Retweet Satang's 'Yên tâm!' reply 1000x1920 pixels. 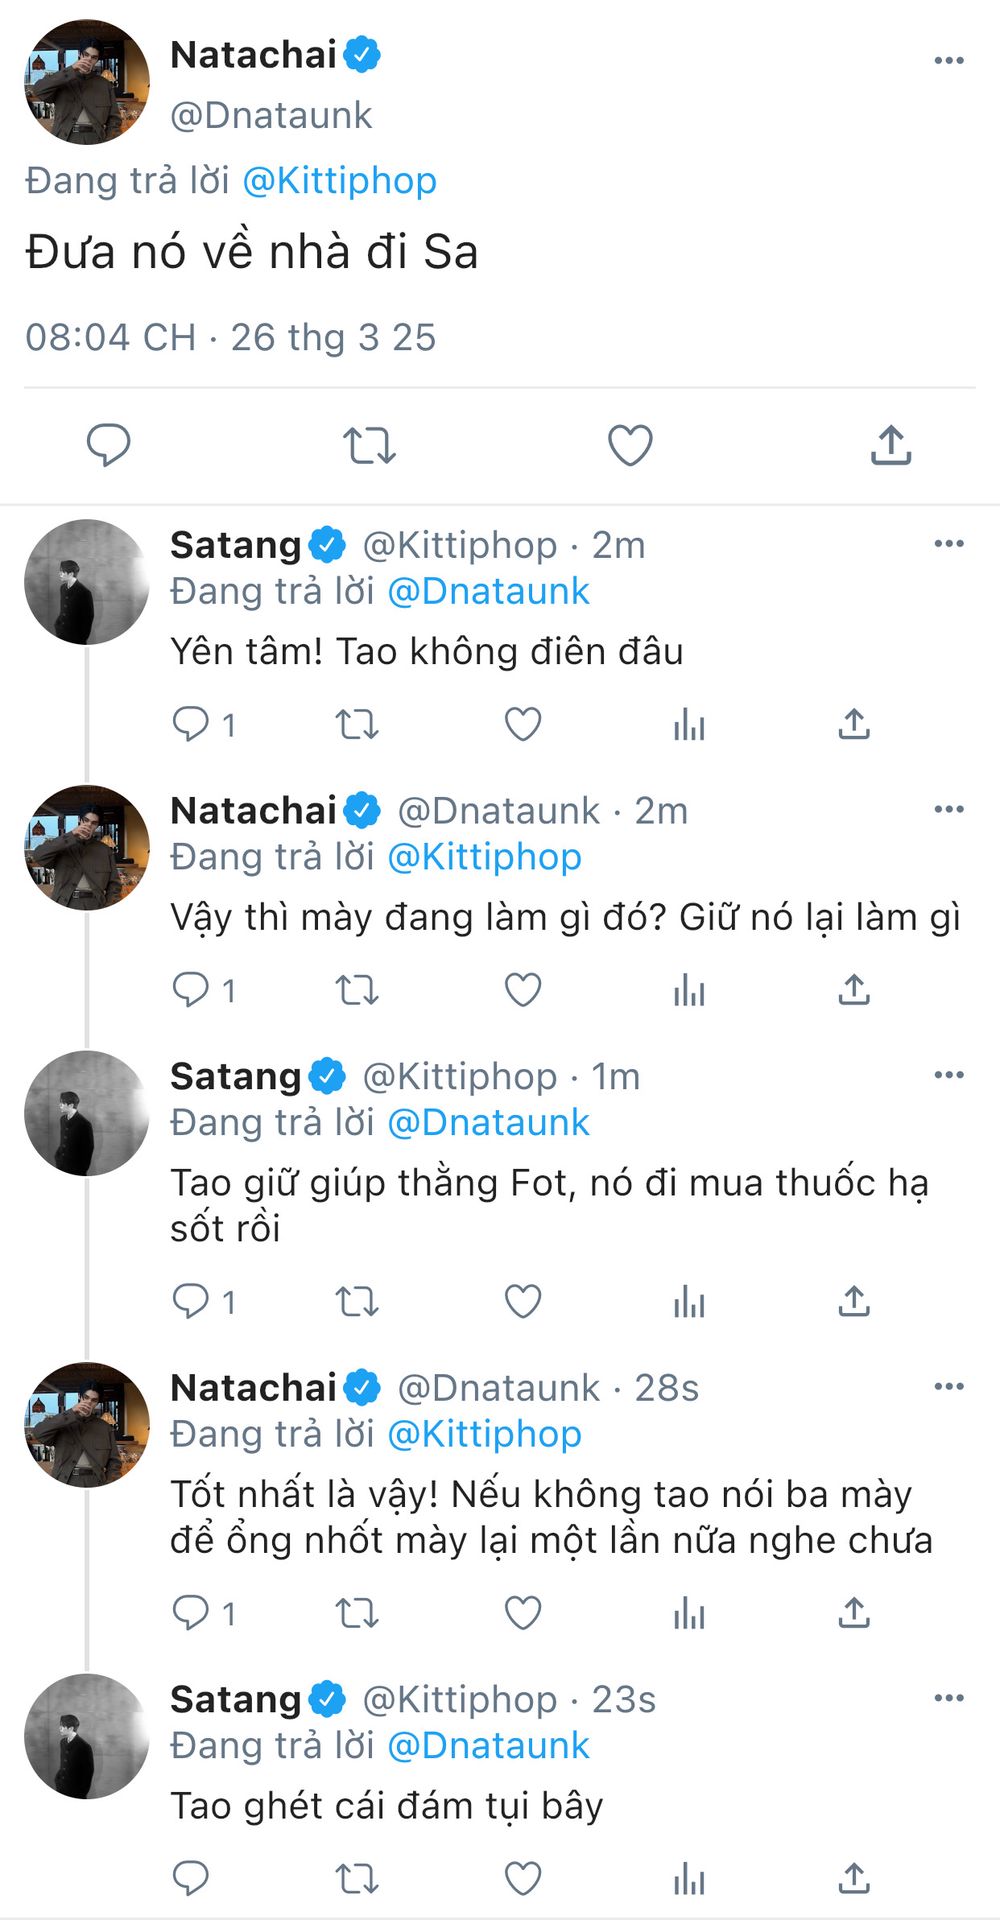click(356, 724)
